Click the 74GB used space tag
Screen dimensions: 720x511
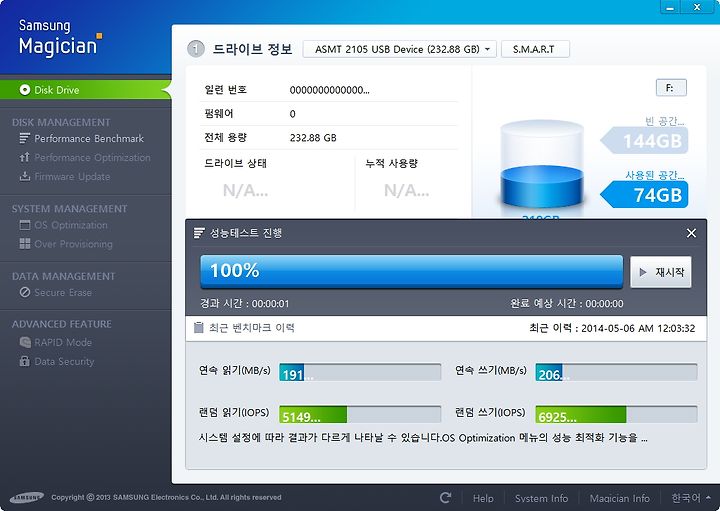tap(644, 195)
